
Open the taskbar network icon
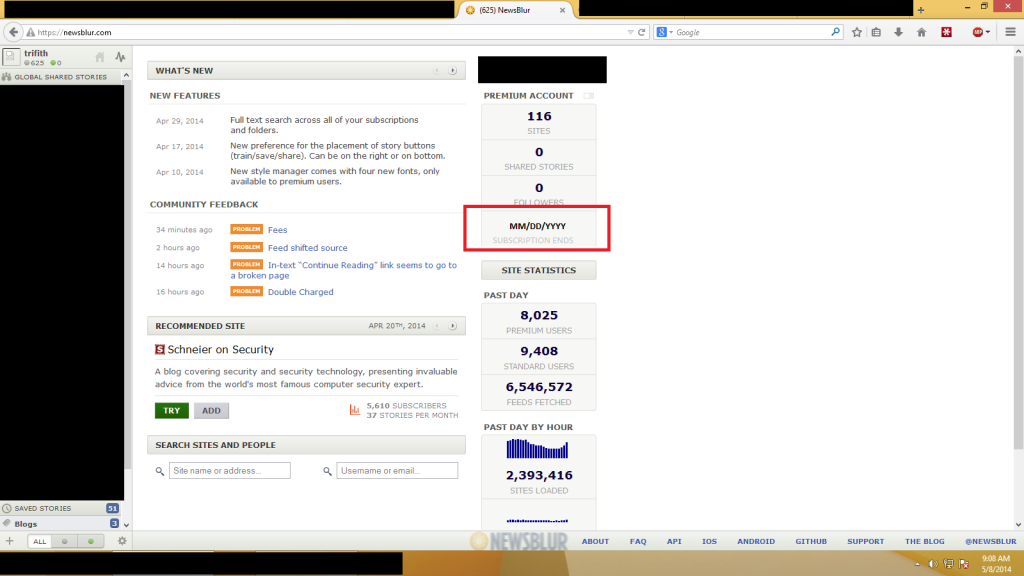tap(948, 564)
